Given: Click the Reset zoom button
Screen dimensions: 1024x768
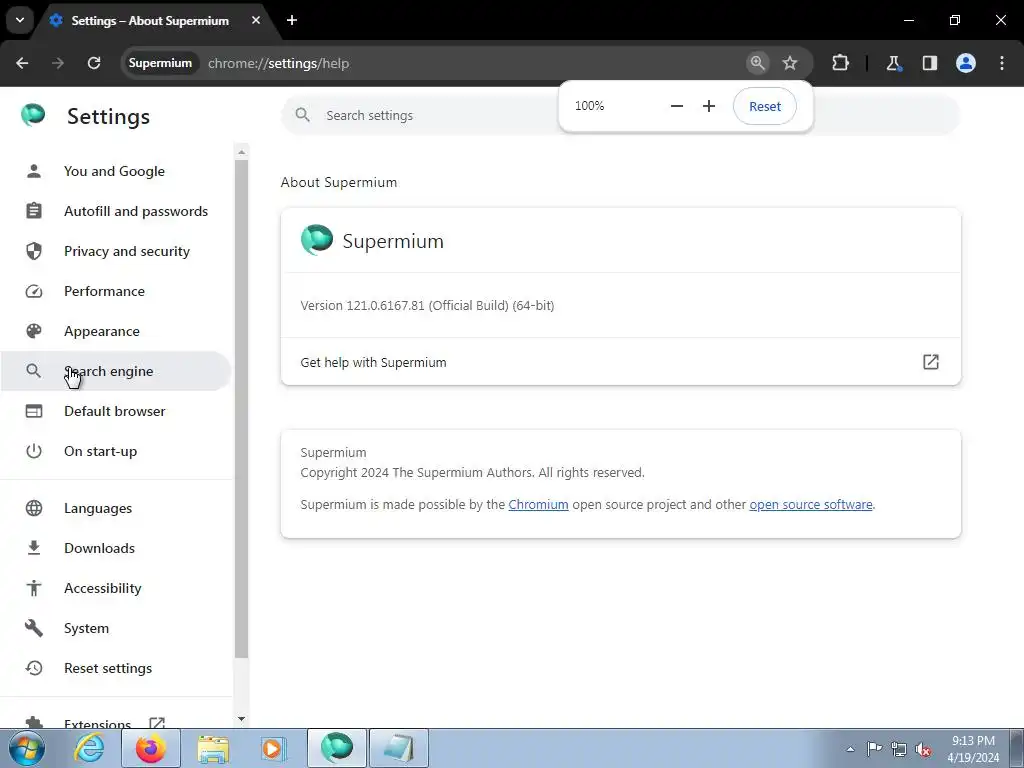Looking at the screenshot, I should pyautogui.click(x=765, y=106).
